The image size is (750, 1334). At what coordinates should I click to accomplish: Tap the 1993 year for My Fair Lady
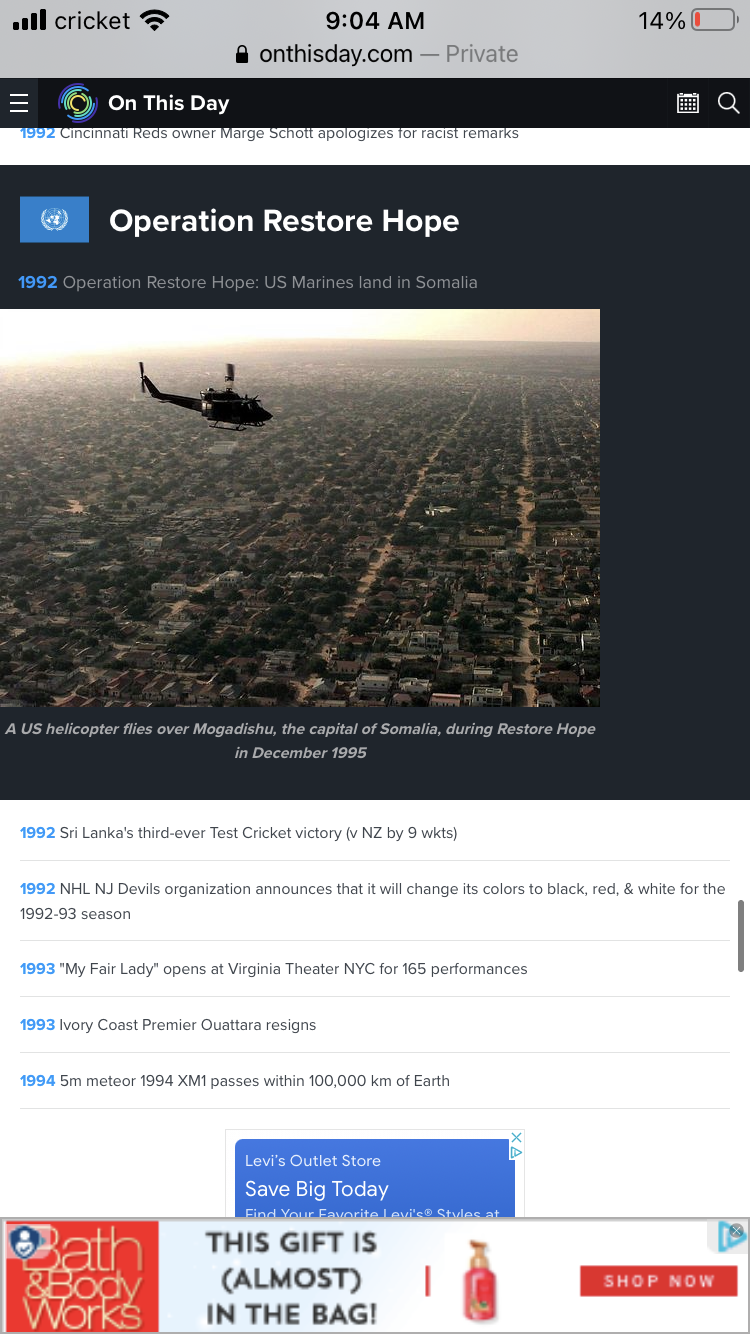tap(37, 968)
